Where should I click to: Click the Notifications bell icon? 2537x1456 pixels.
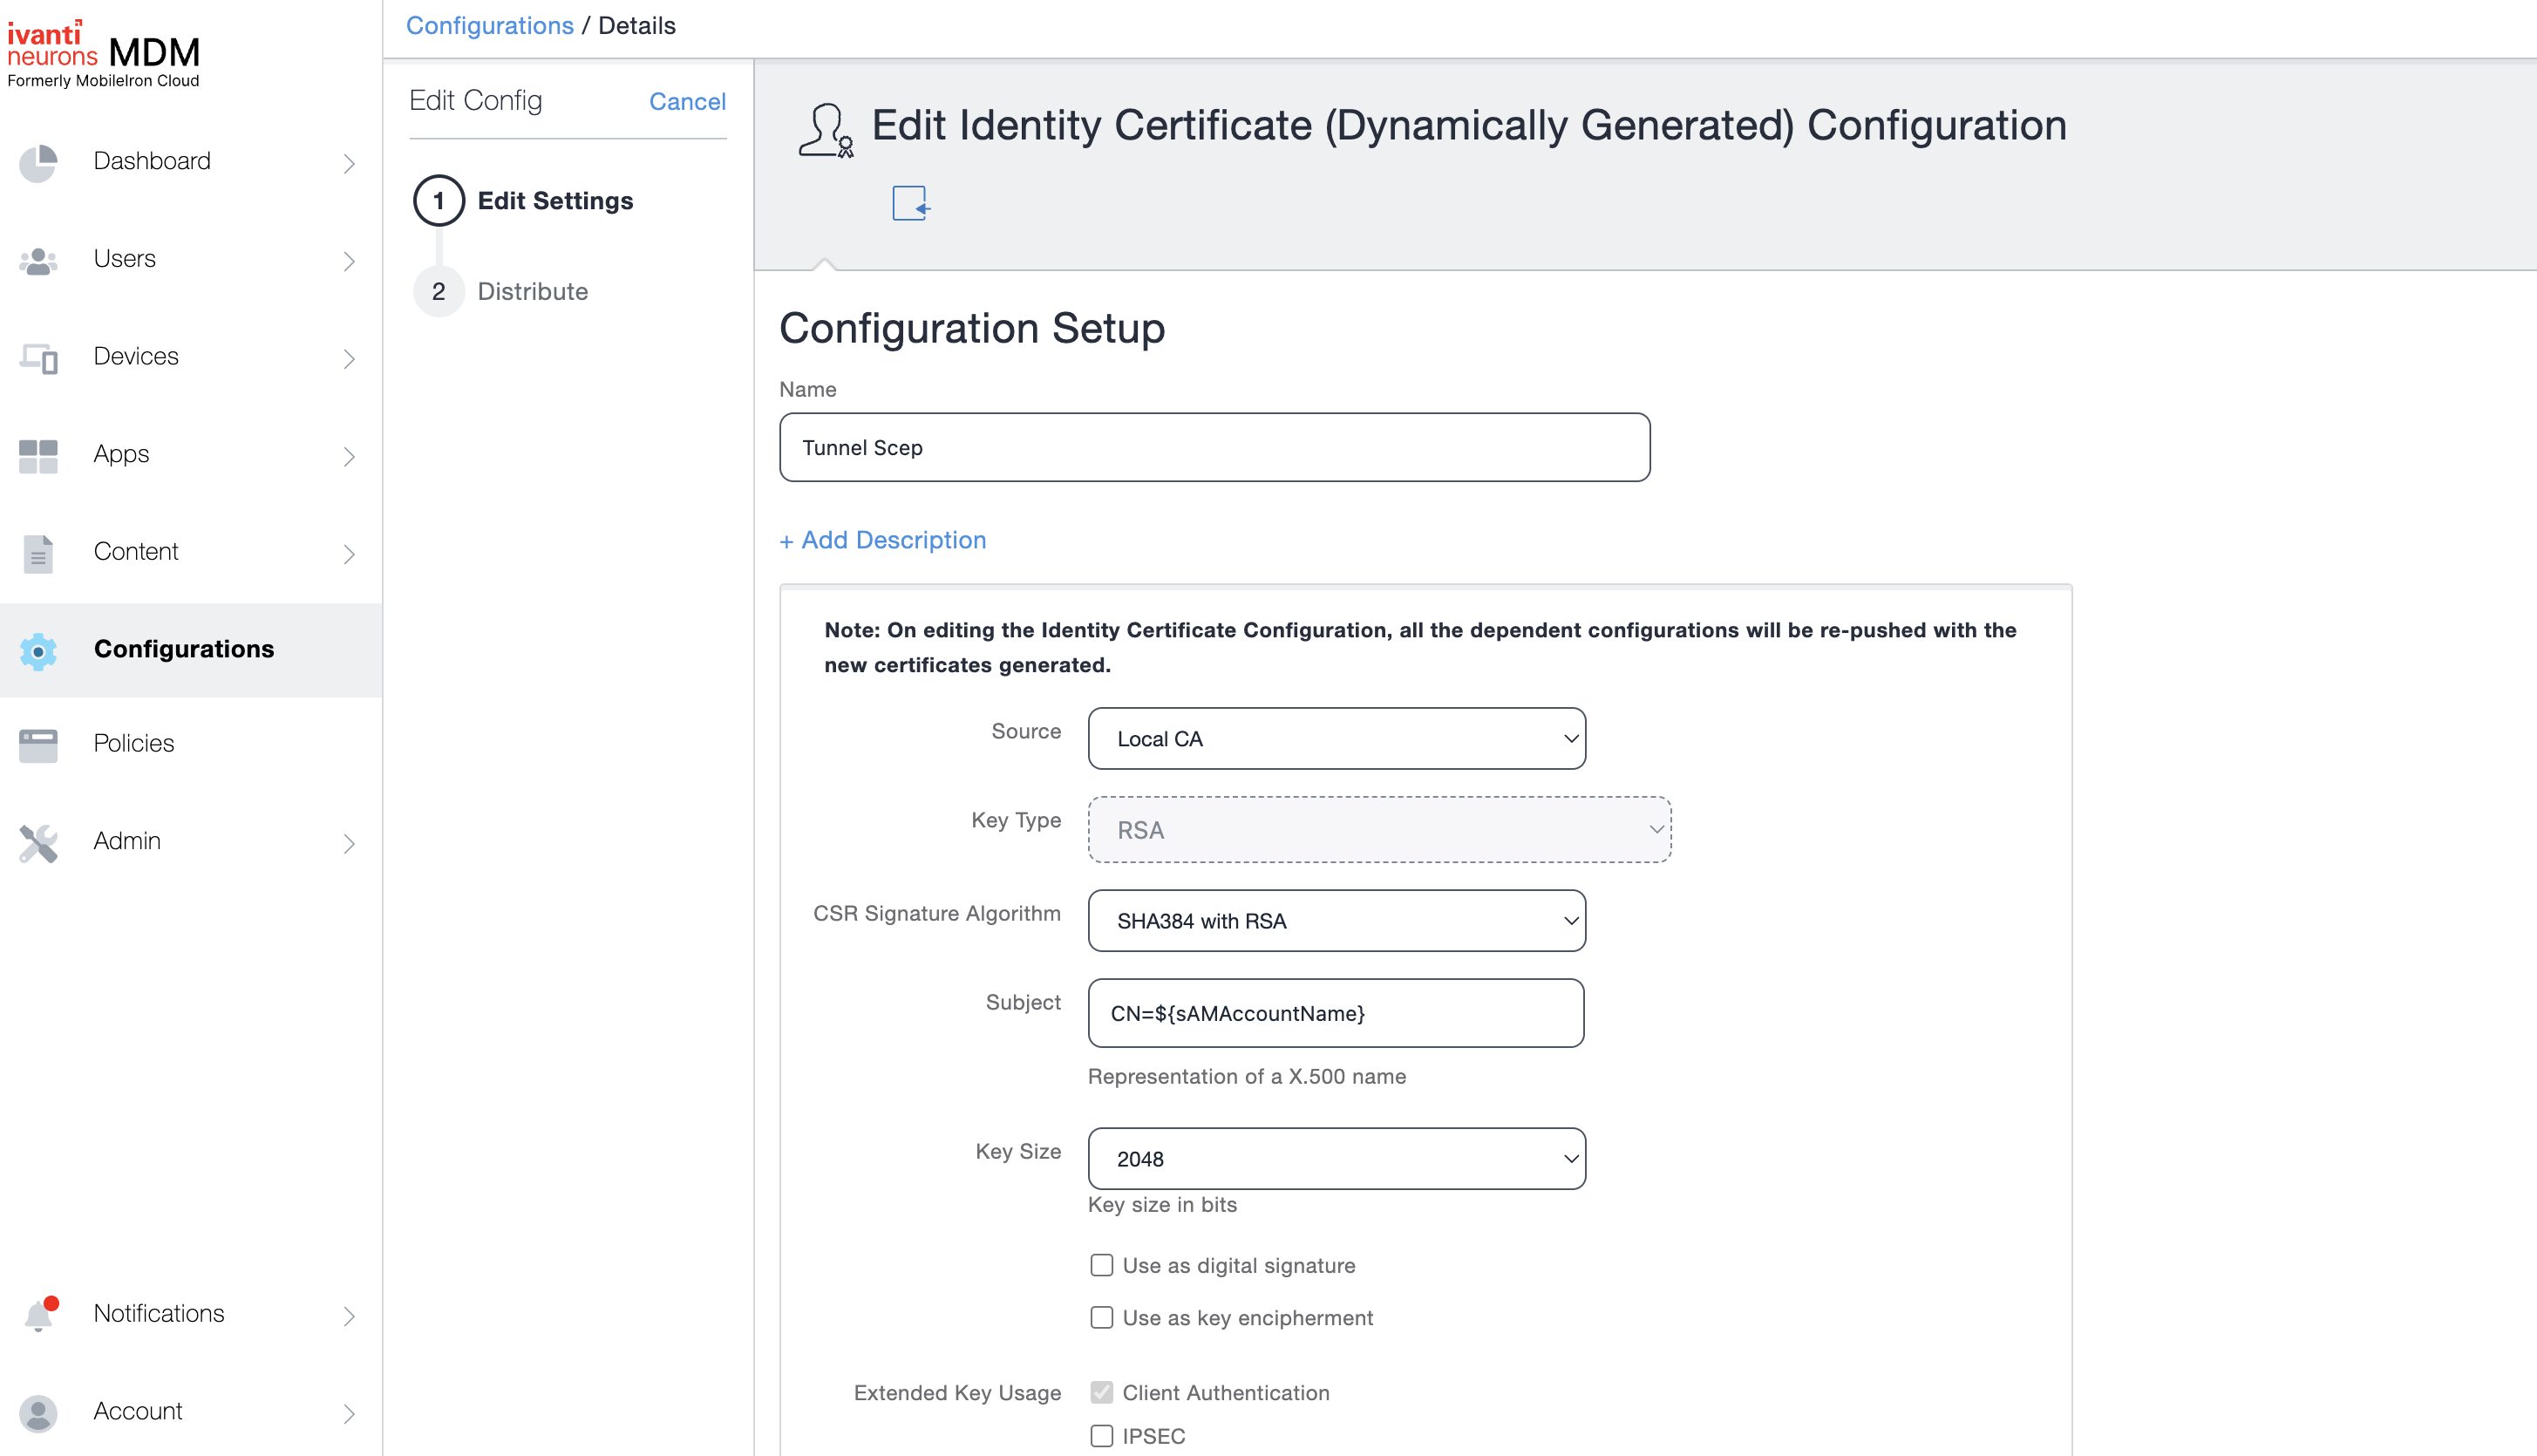coord(38,1315)
